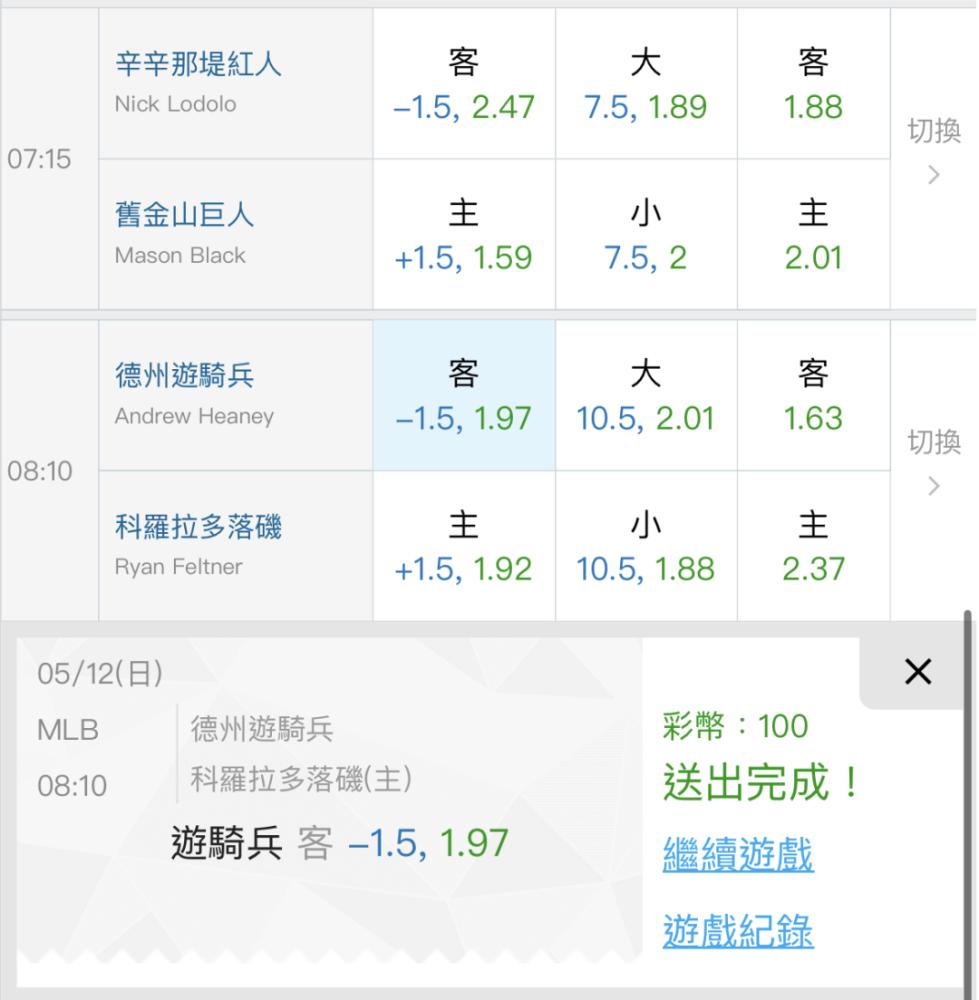The height and width of the screenshot is (1000, 979).
Task: Close the bet slip with X icon
Action: (x=917, y=672)
